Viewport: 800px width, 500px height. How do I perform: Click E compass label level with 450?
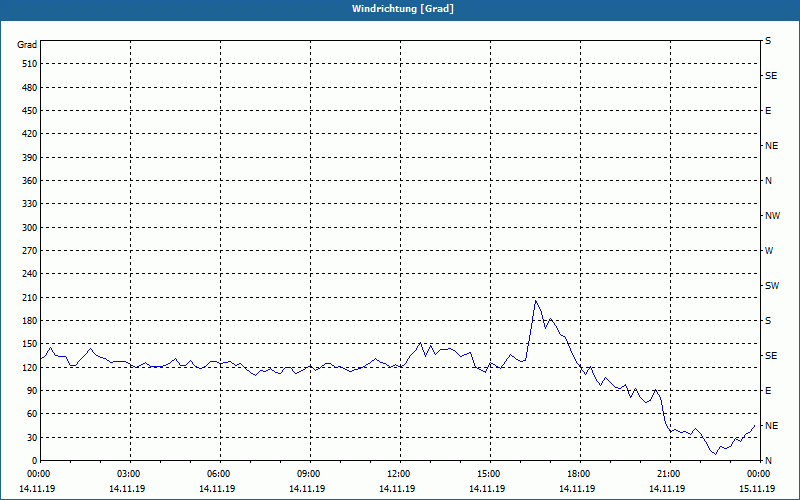(768, 111)
